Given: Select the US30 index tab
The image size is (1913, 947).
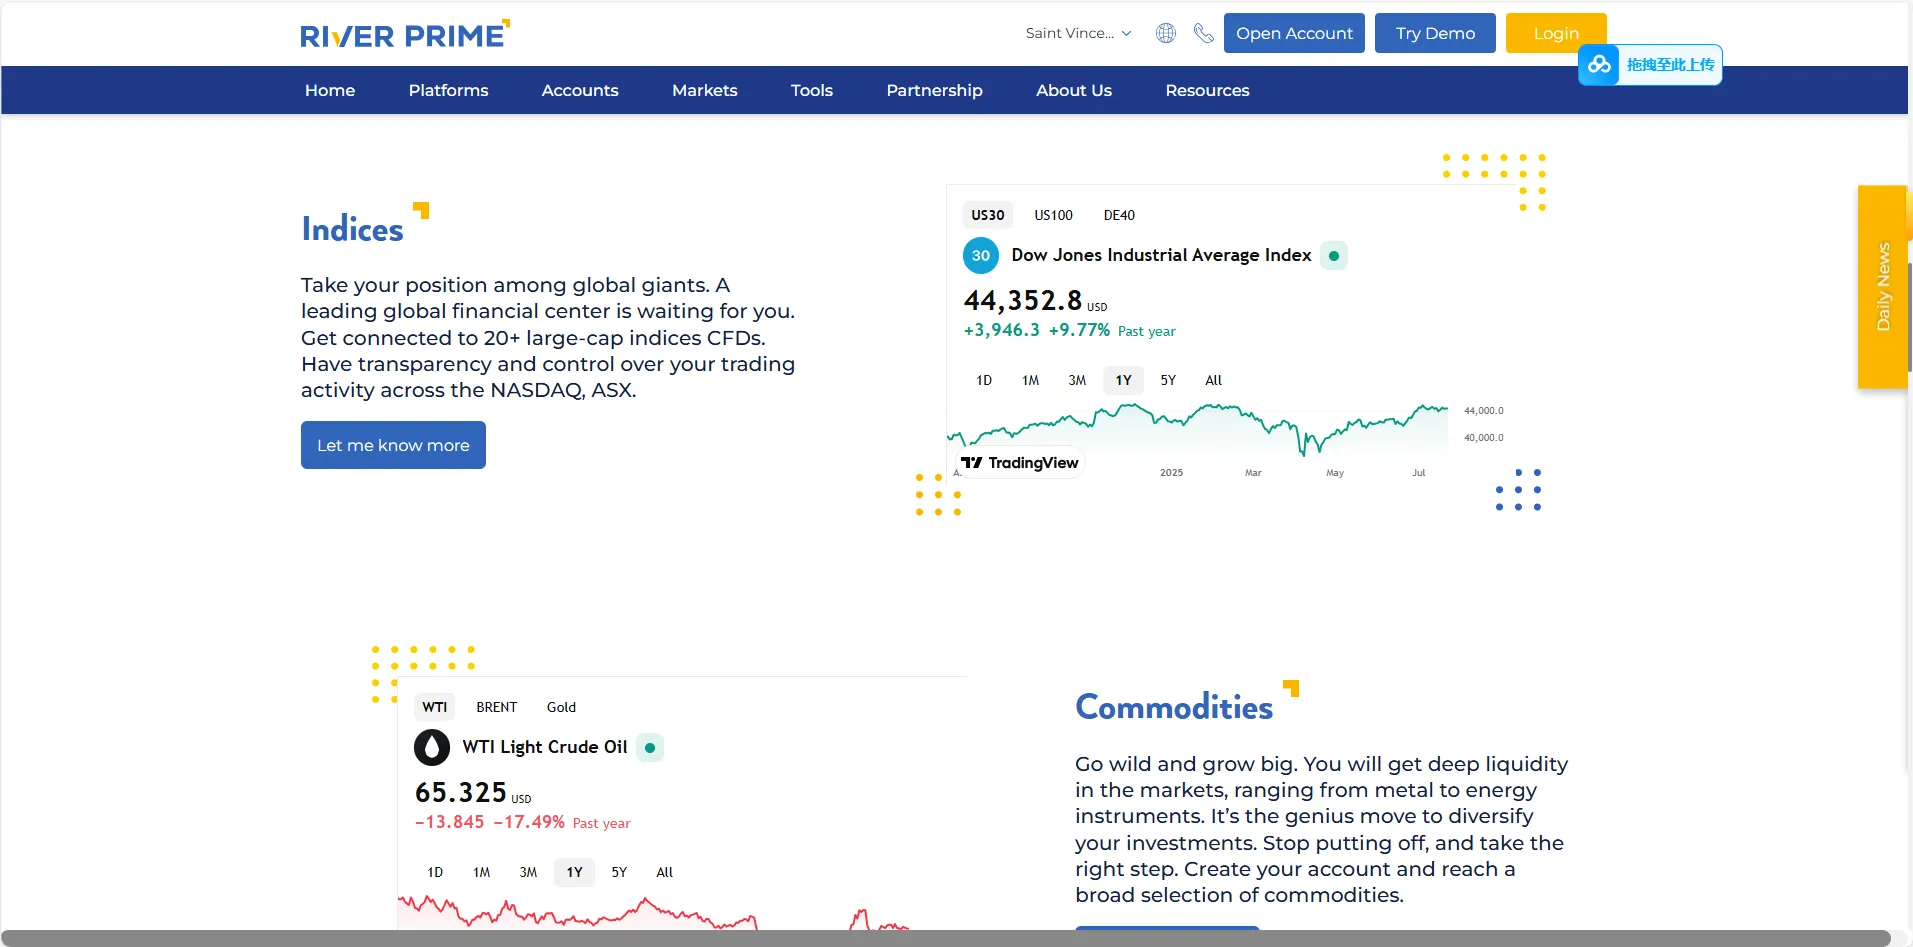Looking at the screenshot, I should tap(988, 215).
